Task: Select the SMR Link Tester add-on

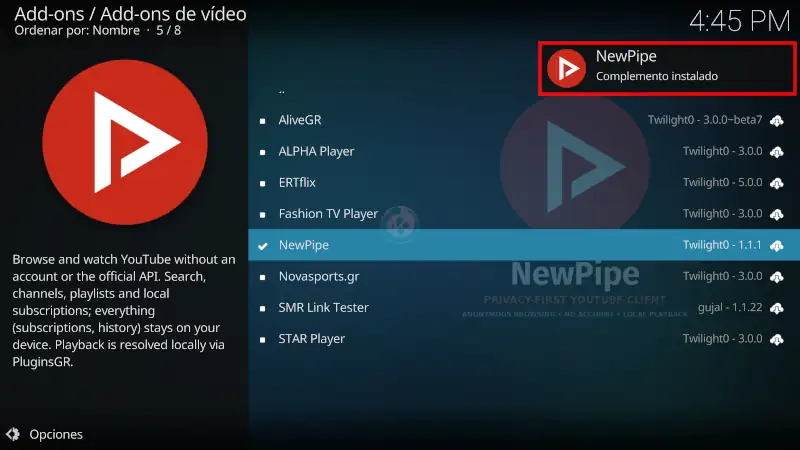Action: pos(523,308)
